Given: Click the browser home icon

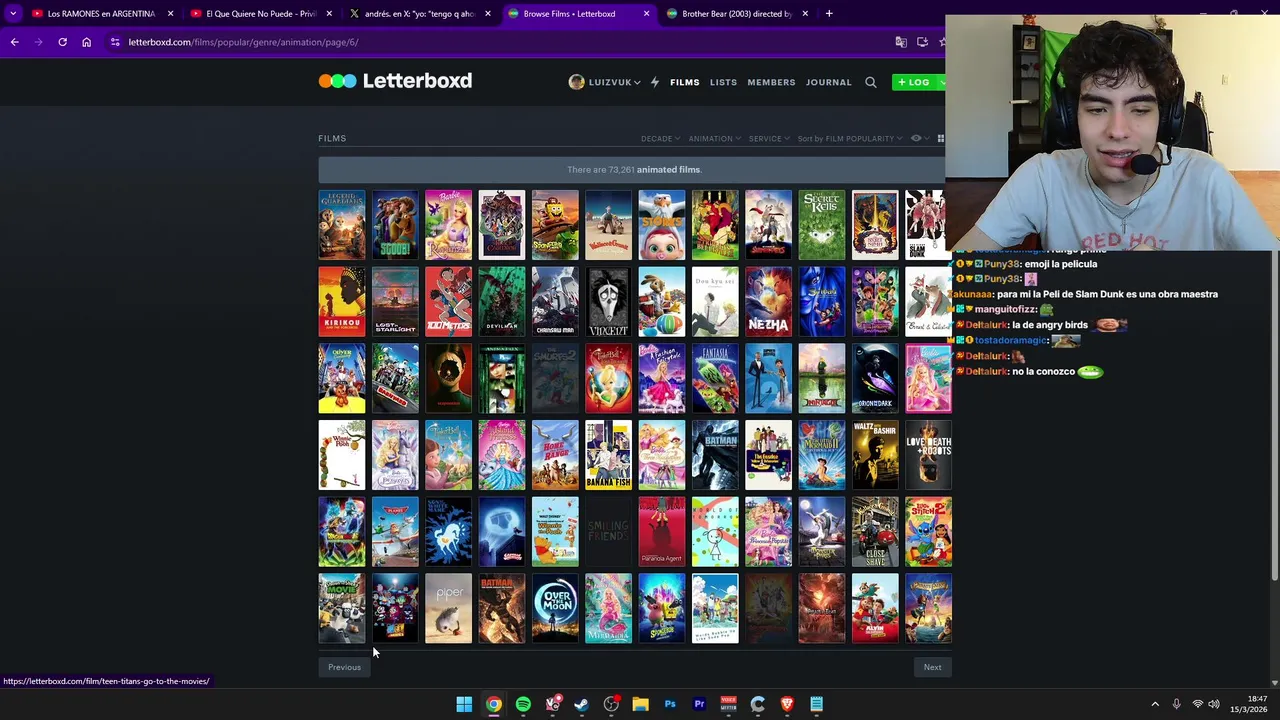Looking at the screenshot, I should (86, 42).
